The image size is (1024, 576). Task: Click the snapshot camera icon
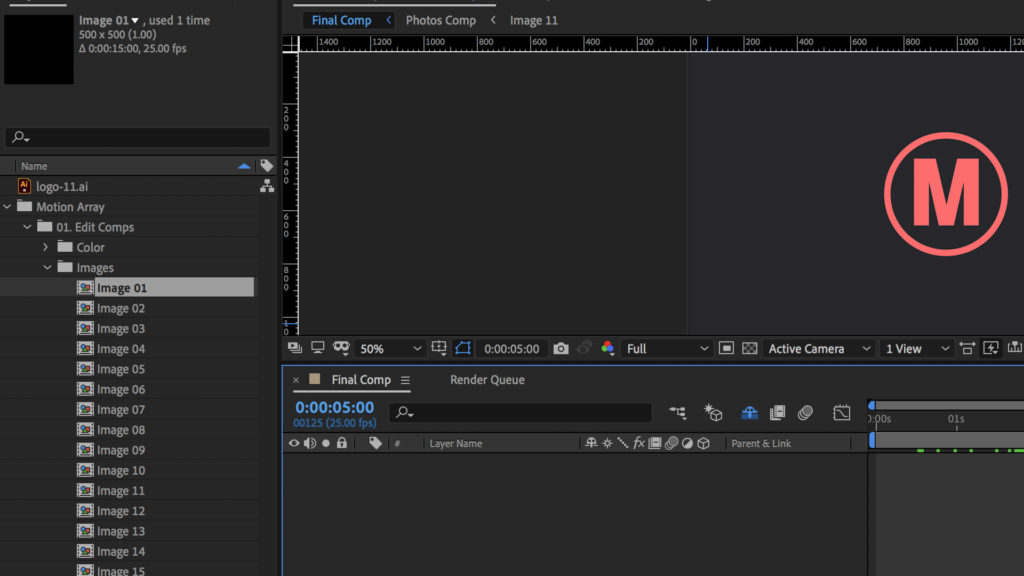561,349
